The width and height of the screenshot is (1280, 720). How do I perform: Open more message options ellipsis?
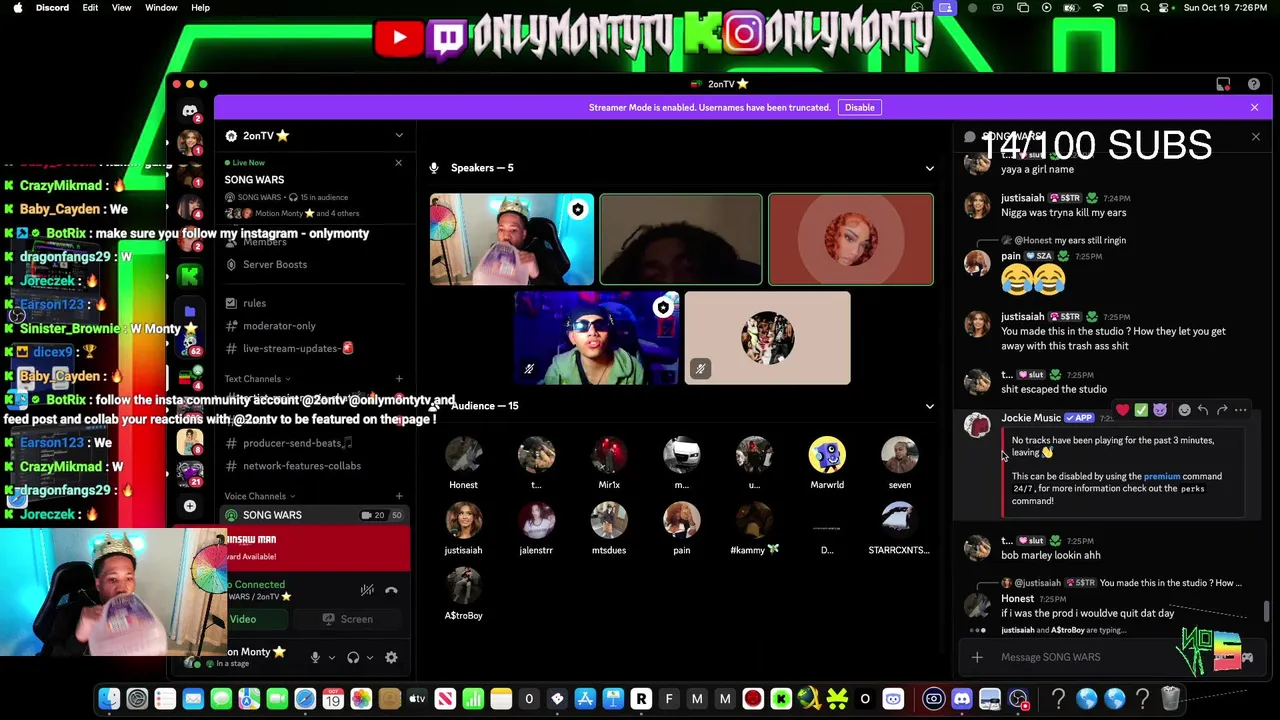click(x=1241, y=410)
